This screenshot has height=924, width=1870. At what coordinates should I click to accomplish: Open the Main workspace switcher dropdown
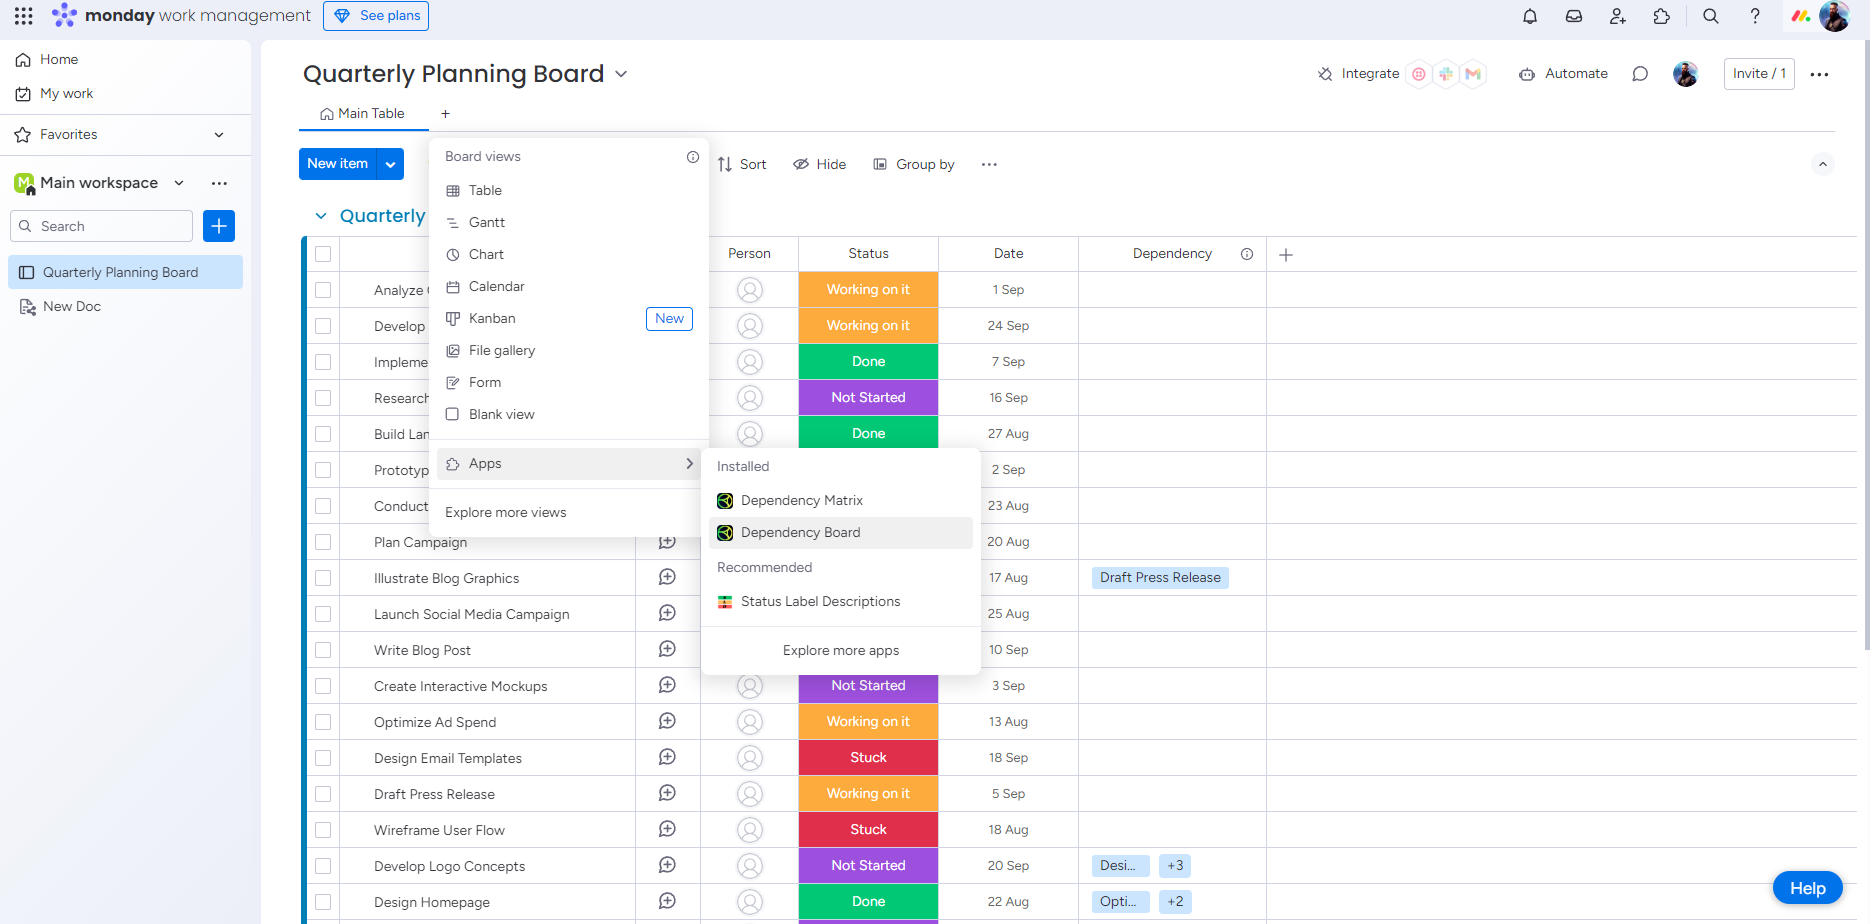[x=179, y=183]
